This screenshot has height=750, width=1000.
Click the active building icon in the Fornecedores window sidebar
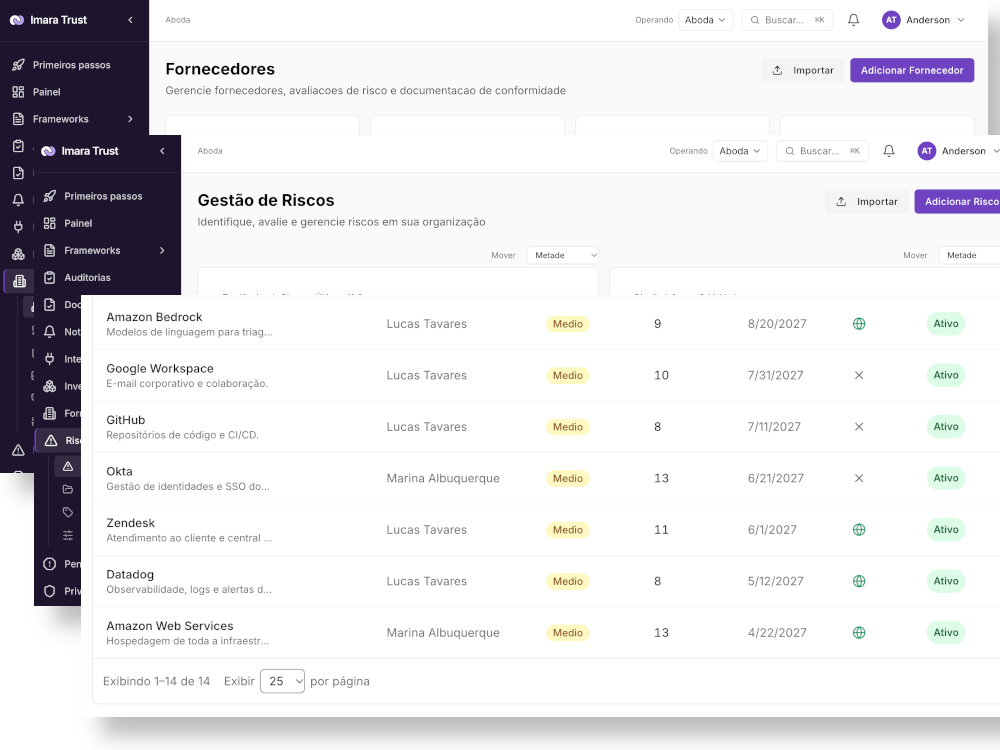coord(19,281)
